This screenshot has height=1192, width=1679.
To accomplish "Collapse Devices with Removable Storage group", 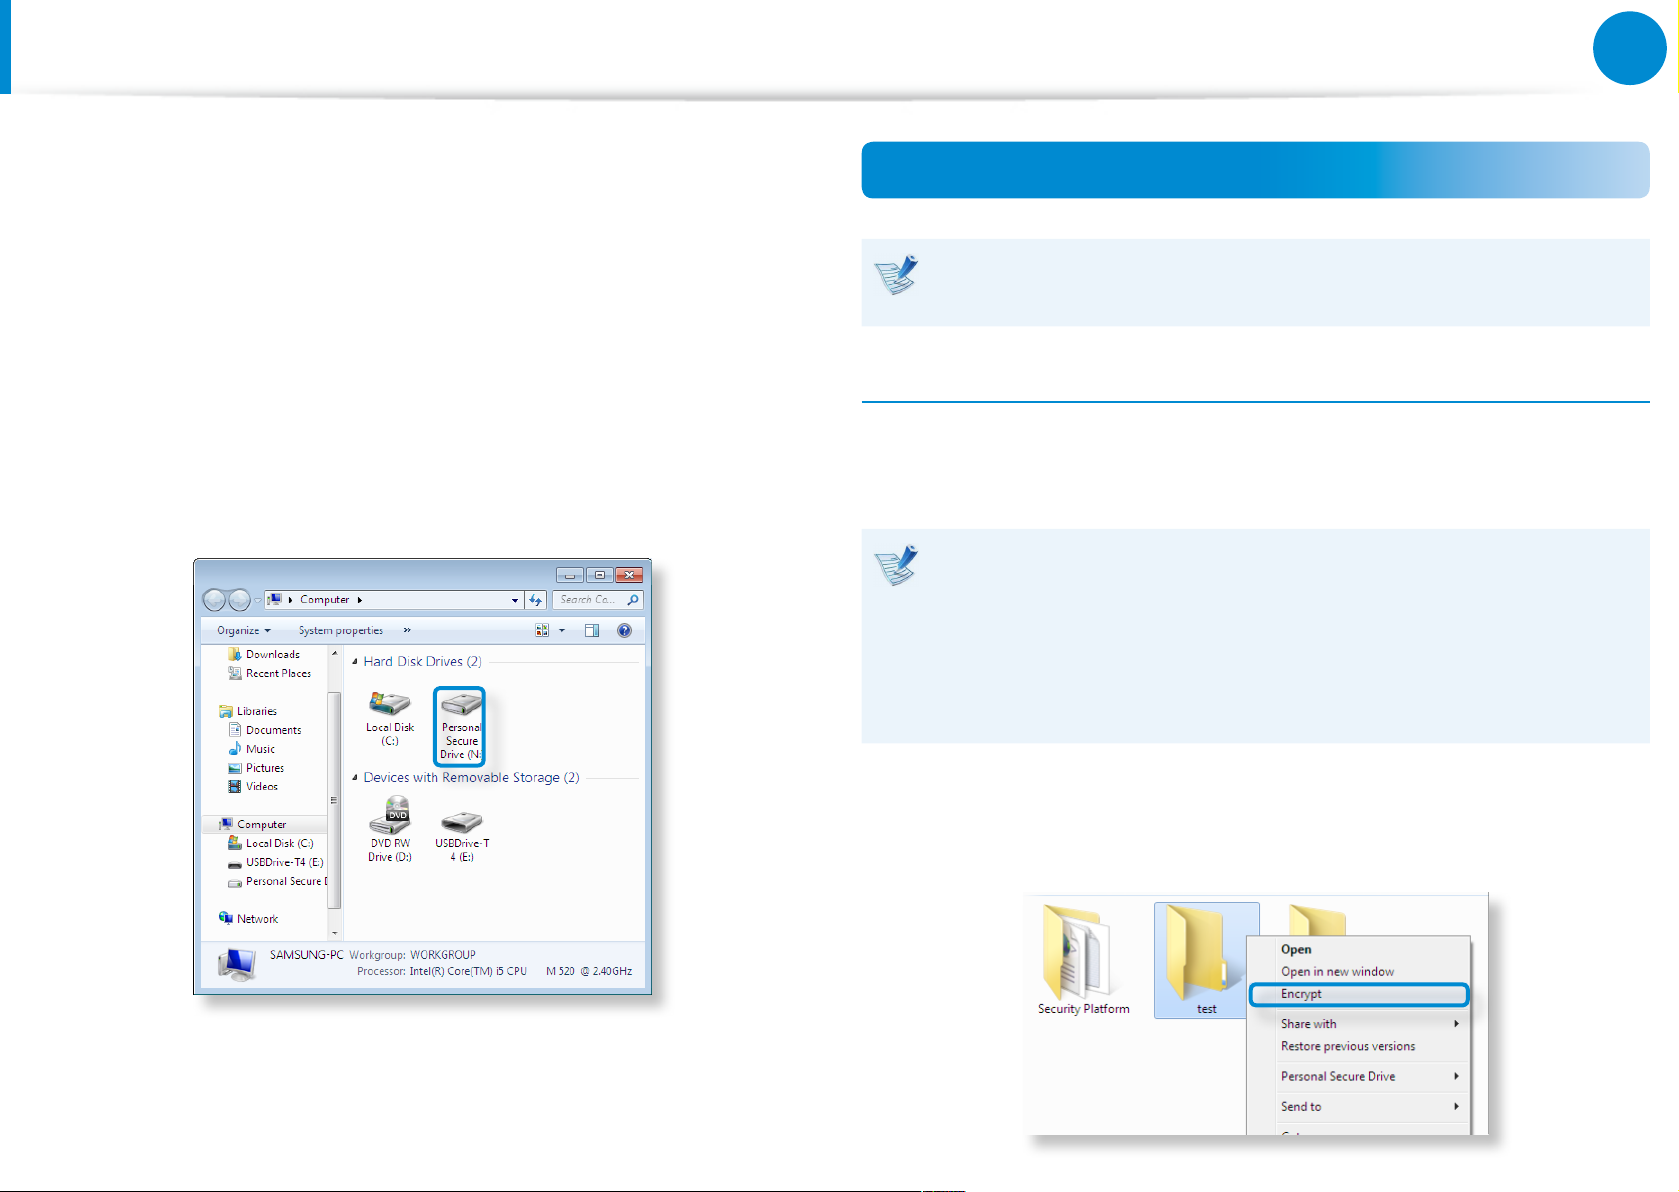I will coord(355,777).
